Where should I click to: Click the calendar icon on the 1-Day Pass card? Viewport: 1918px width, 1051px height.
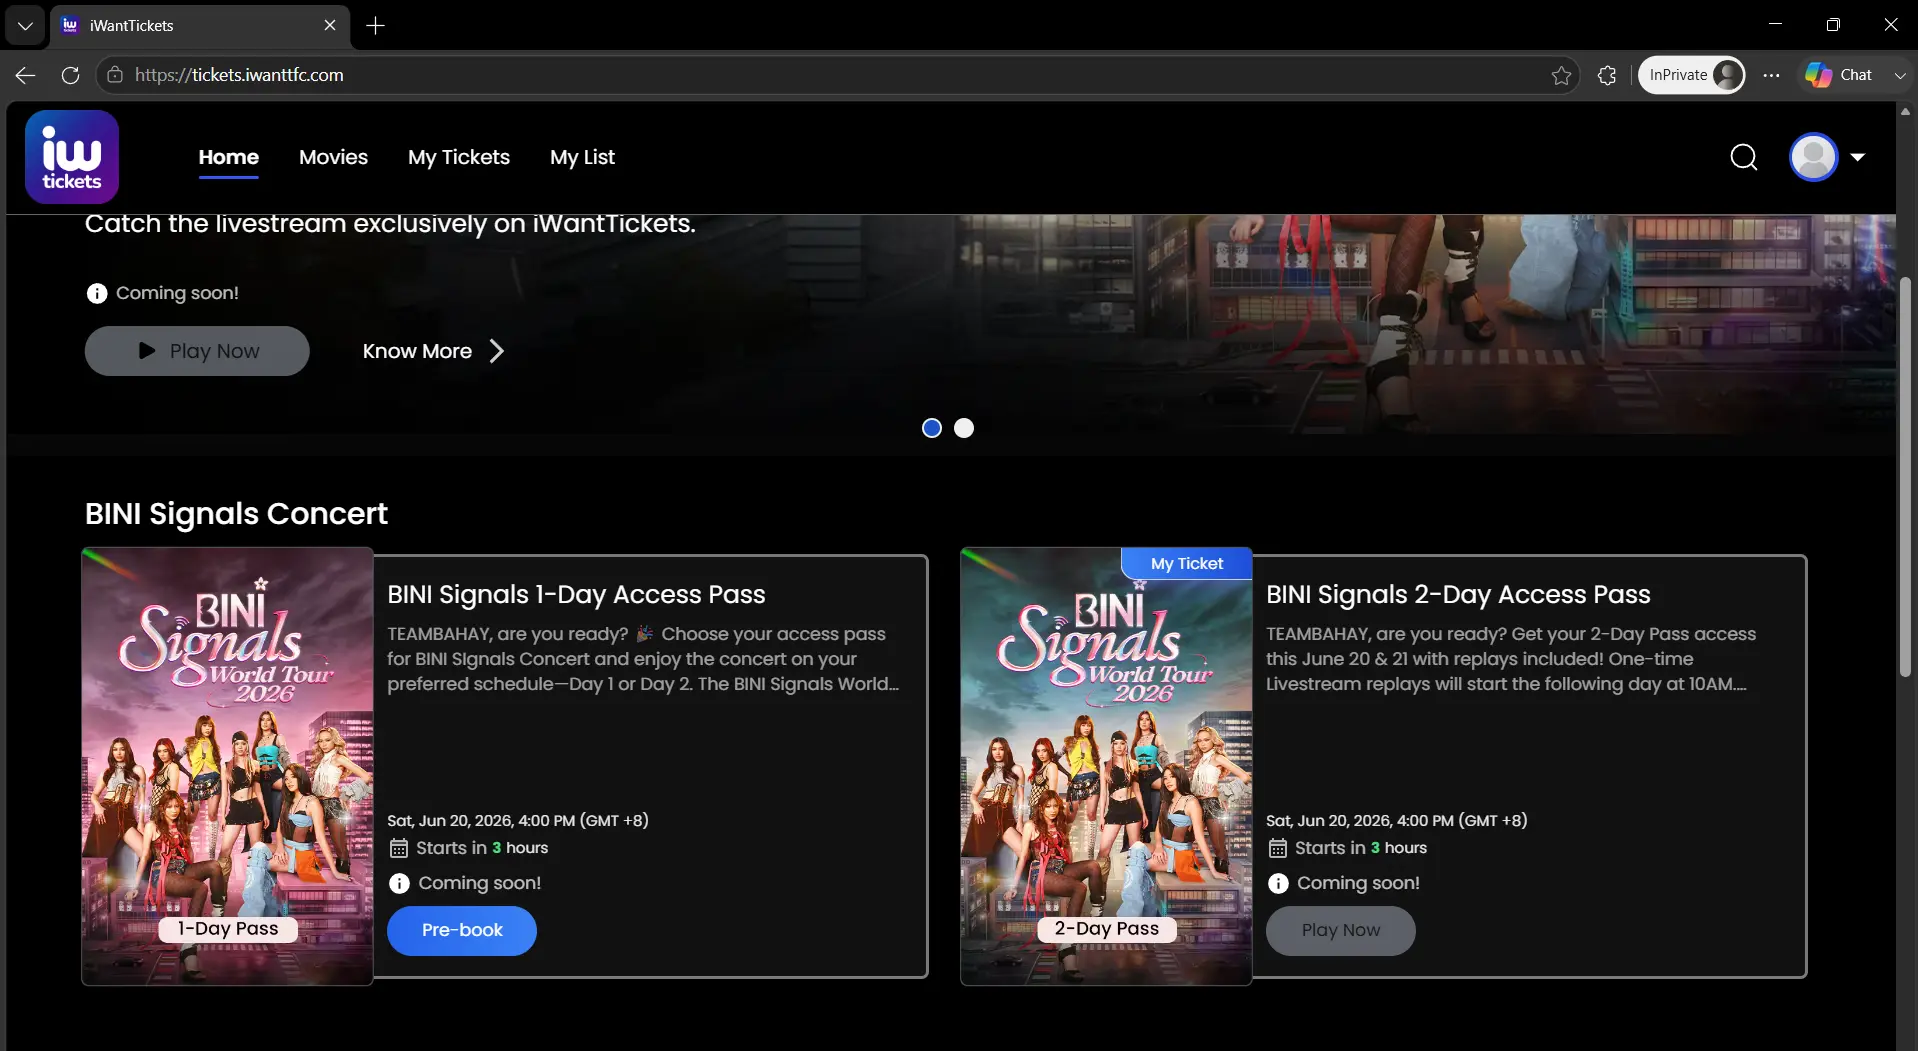click(399, 848)
